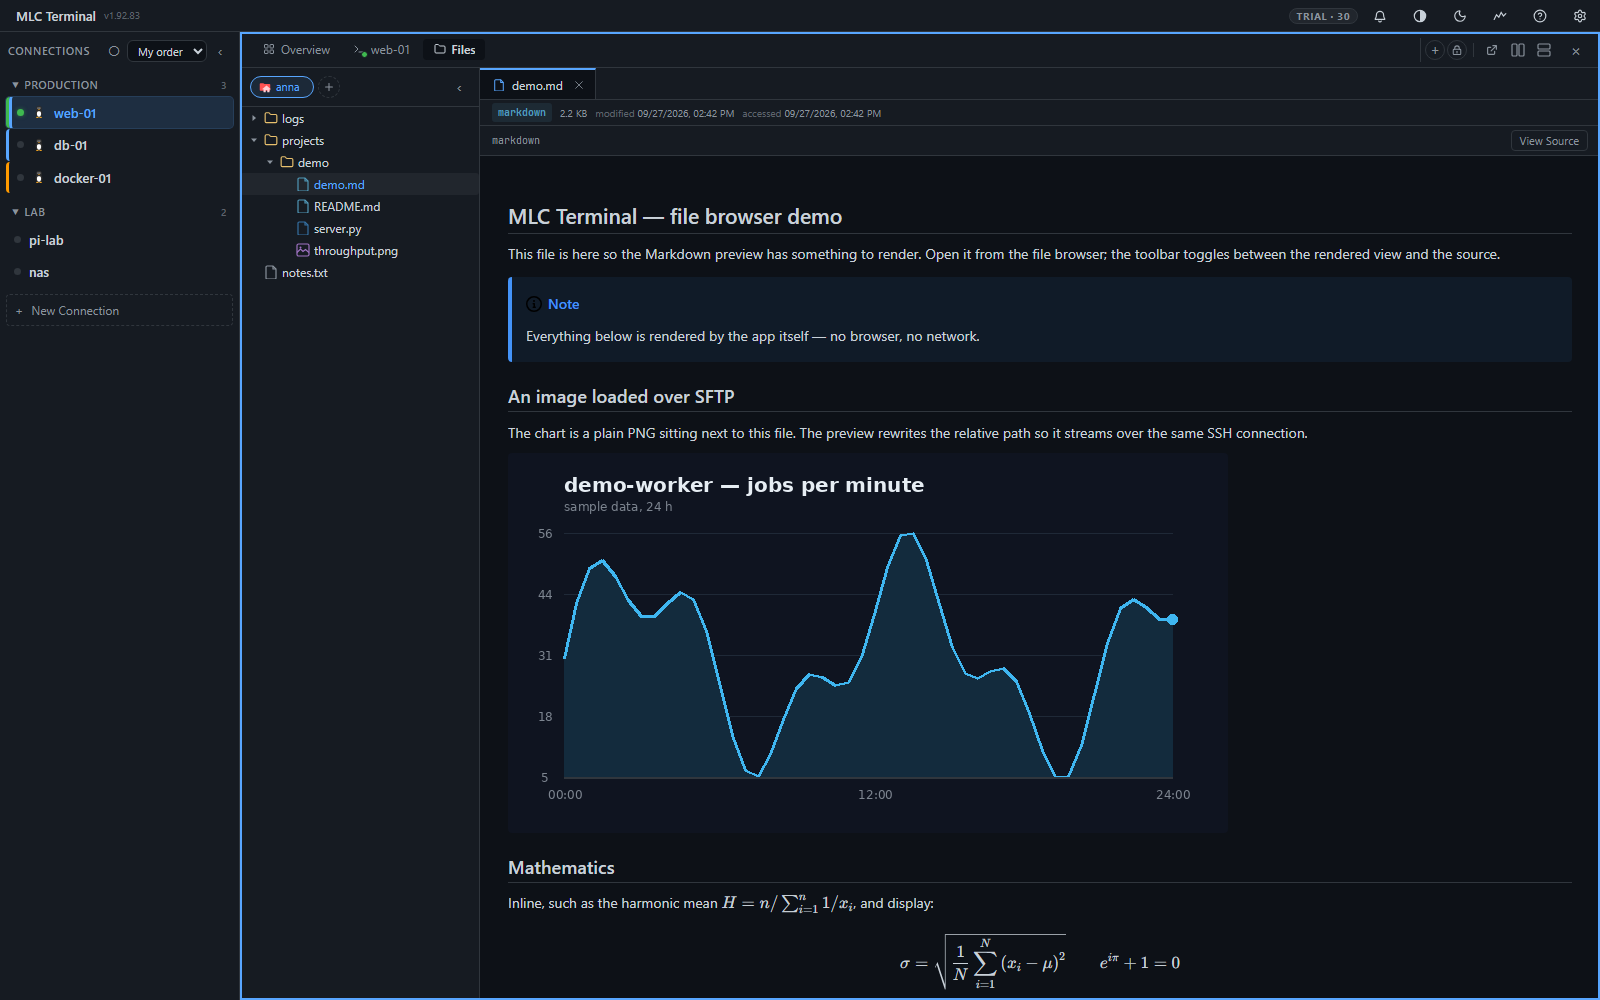Collapse the connections sidebar chevron

click(x=220, y=52)
